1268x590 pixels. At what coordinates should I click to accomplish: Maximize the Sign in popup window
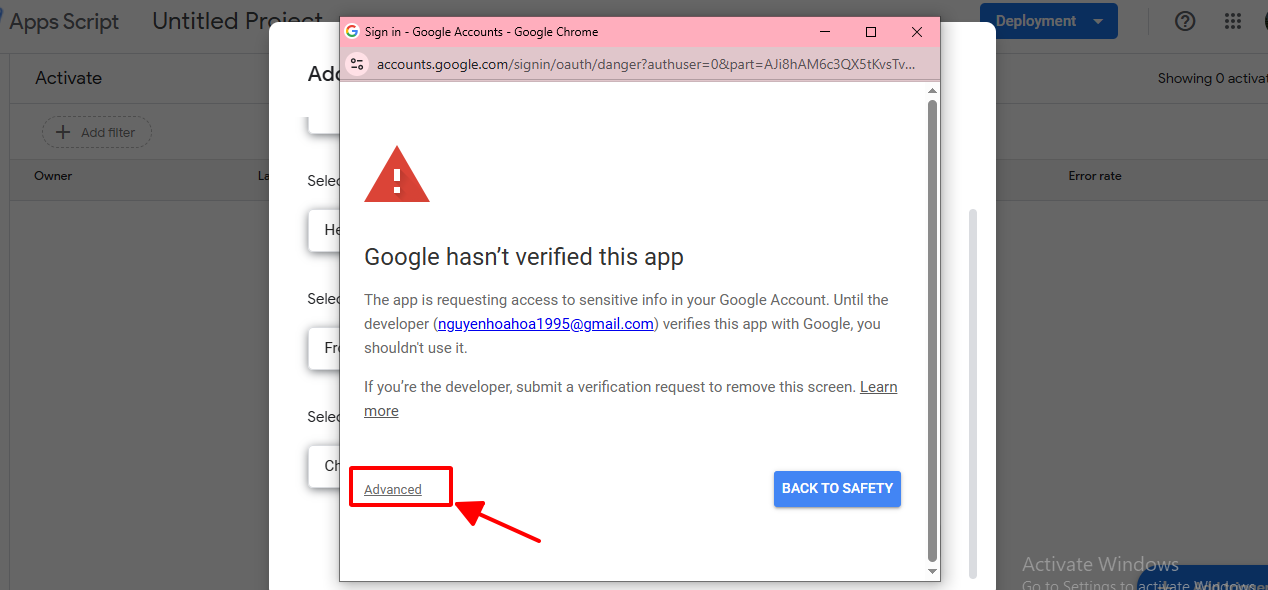871,32
